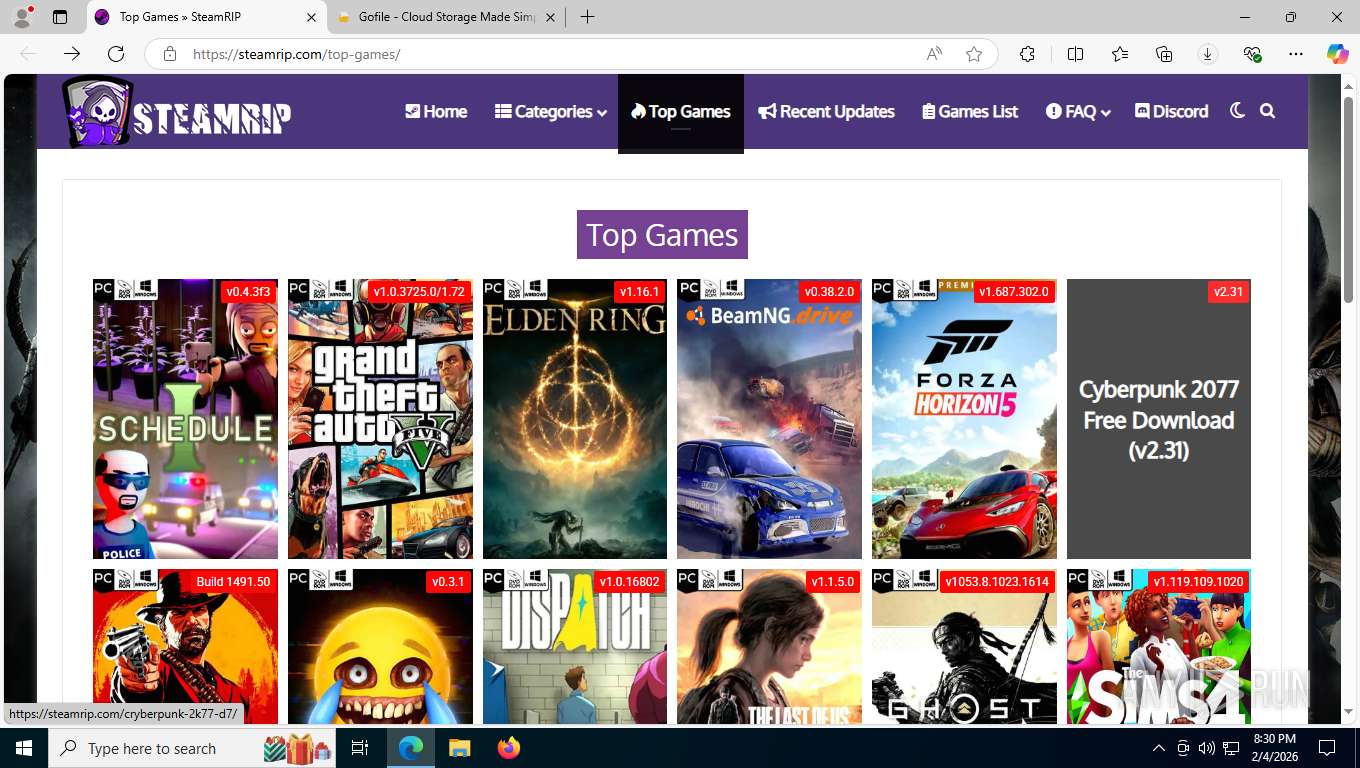Click the v1.16.1 version badge
1360x768 pixels.
[640, 292]
